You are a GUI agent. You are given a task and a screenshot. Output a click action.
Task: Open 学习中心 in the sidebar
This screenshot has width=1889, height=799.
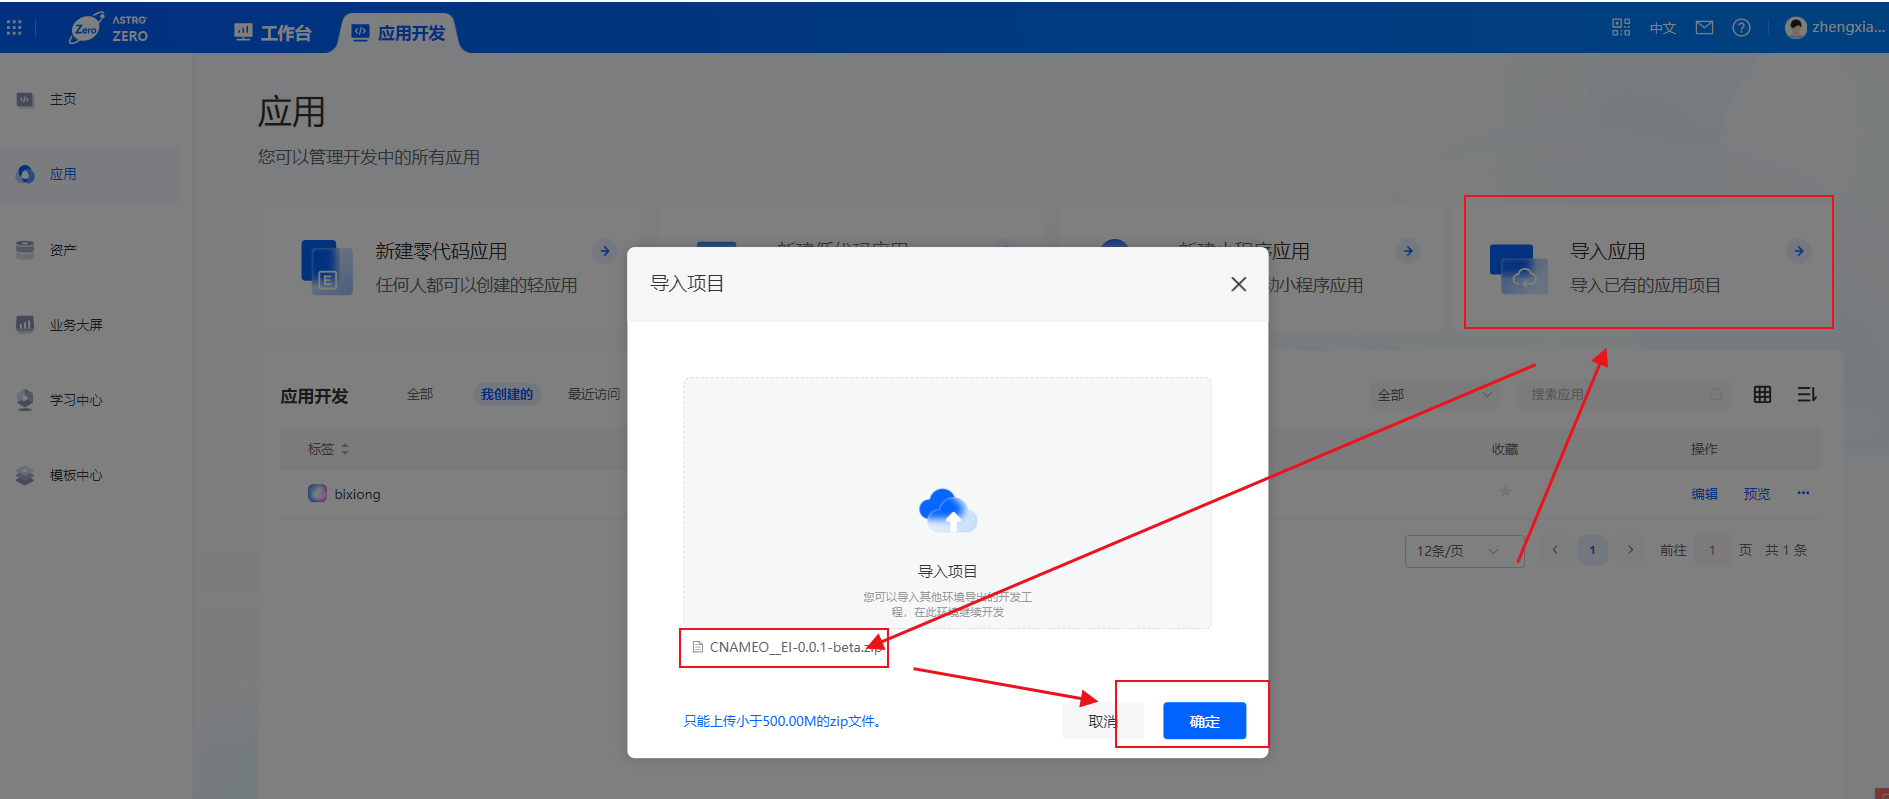76,400
